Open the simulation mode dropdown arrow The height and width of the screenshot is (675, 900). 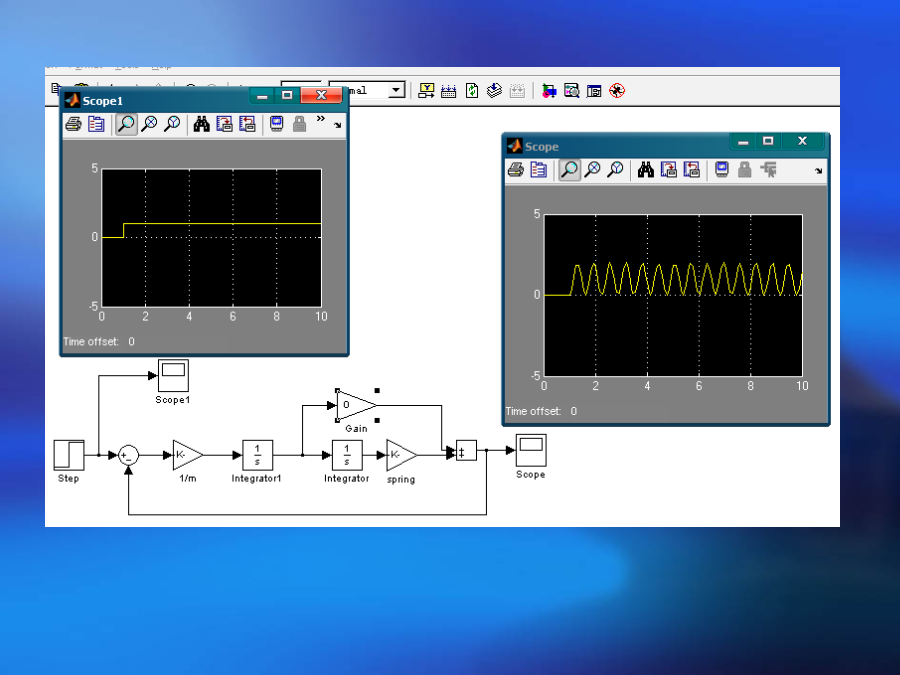[396, 90]
